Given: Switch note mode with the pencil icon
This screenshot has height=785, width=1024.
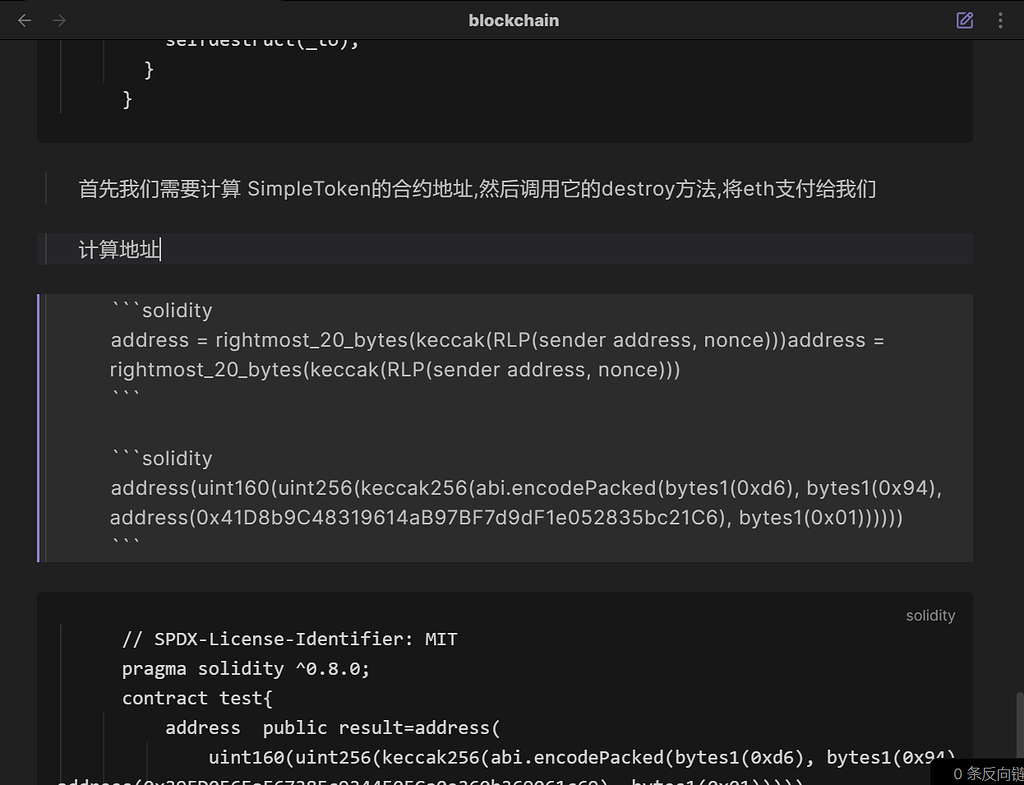Looking at the screenshot, I should (x=965, y=20).
